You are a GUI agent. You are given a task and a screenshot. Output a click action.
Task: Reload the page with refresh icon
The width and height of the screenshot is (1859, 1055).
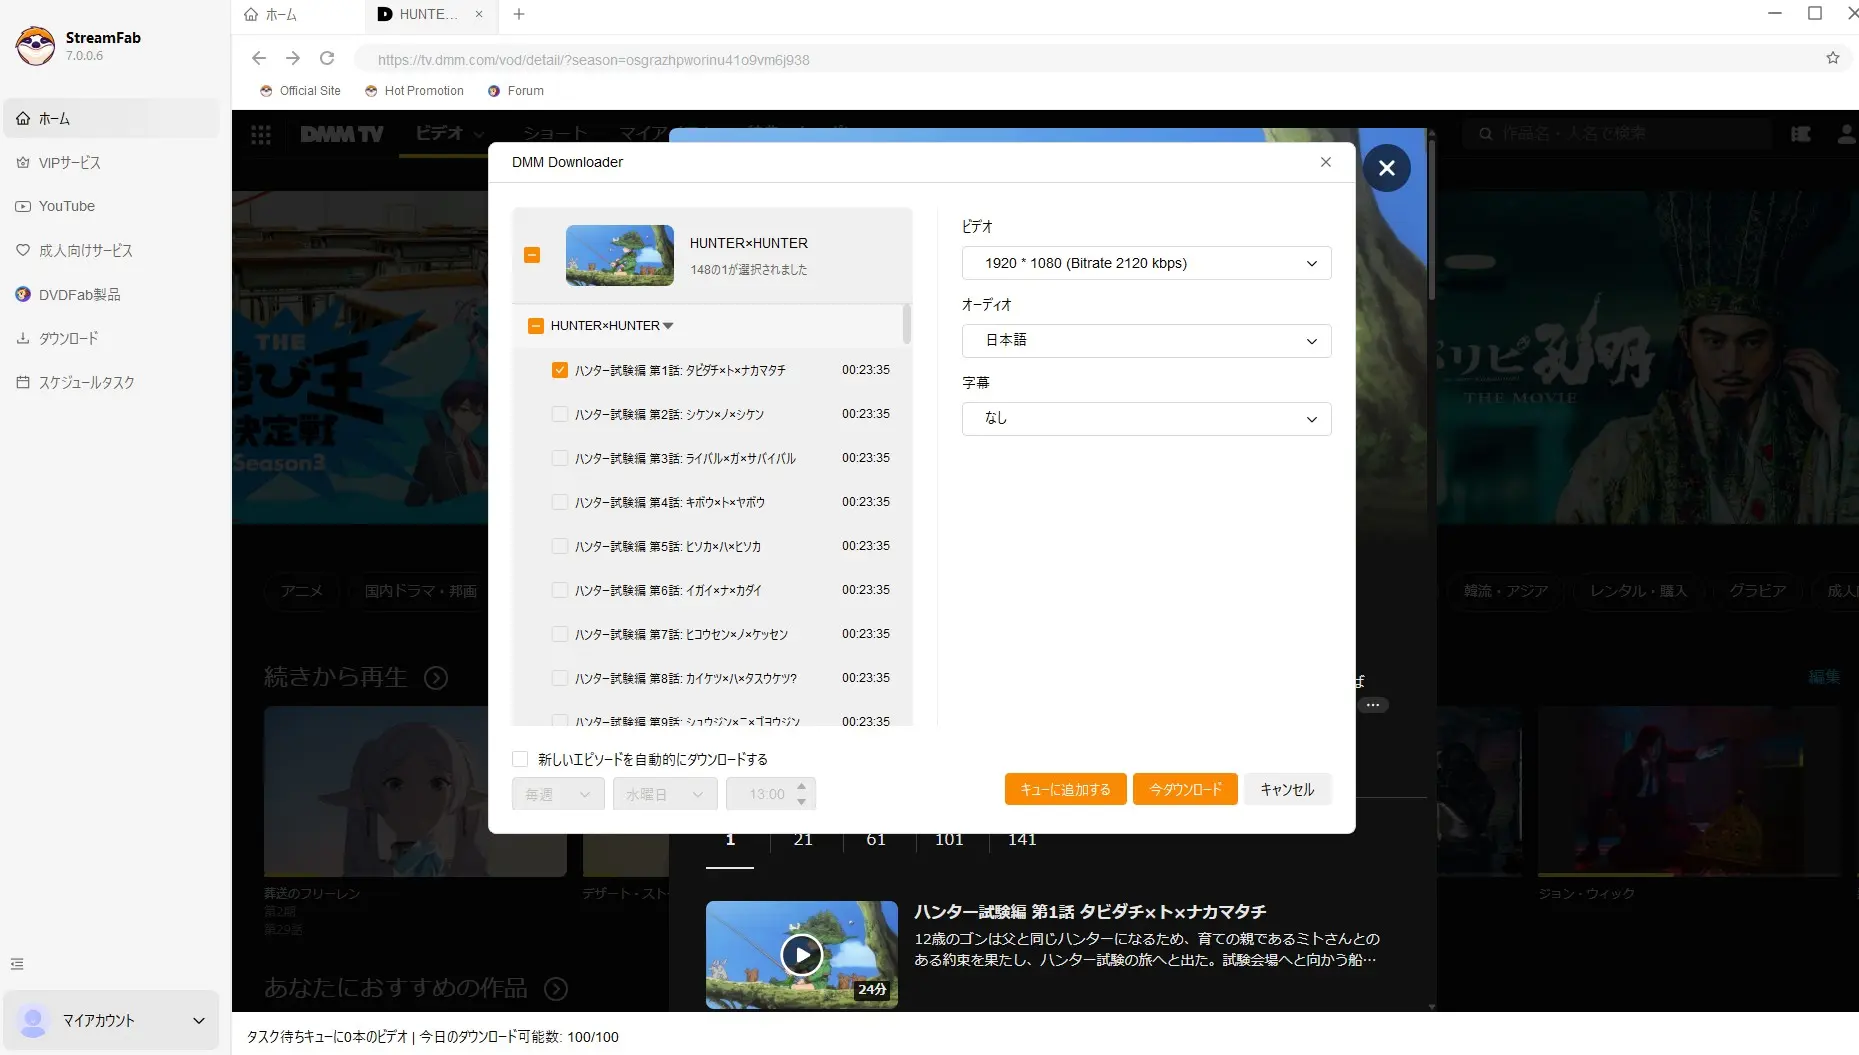tap(327, 58)
